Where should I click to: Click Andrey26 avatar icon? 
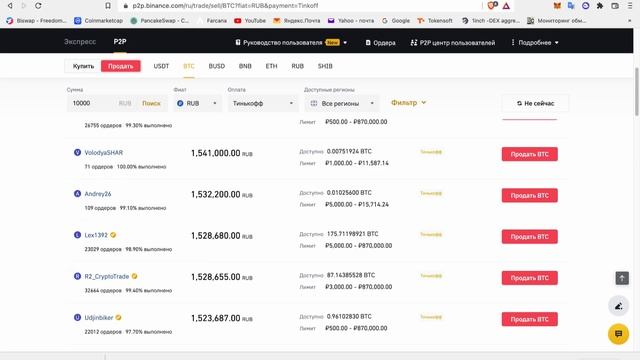click(x=77, y=193)
